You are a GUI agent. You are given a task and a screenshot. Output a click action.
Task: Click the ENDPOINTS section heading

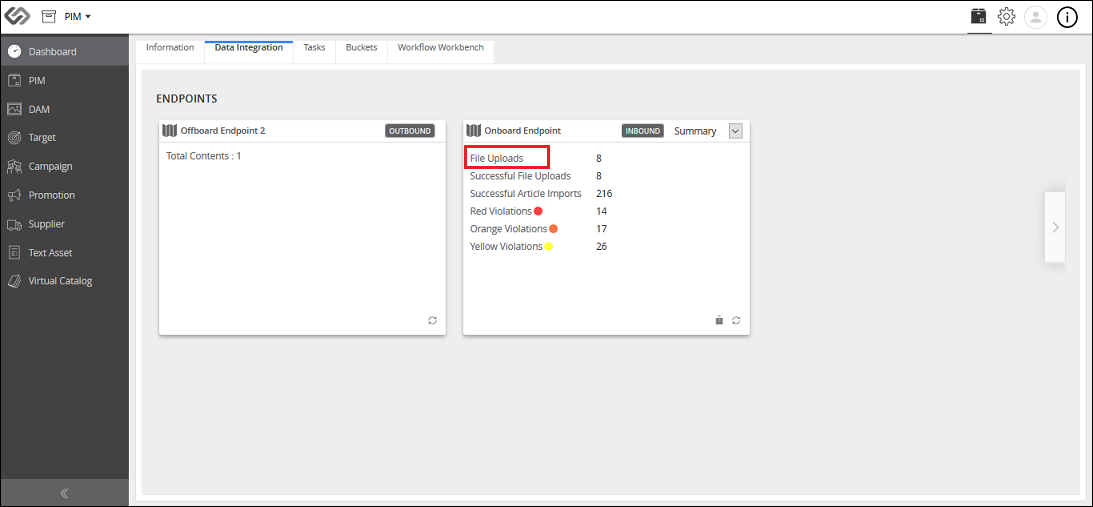pos(187,99)
